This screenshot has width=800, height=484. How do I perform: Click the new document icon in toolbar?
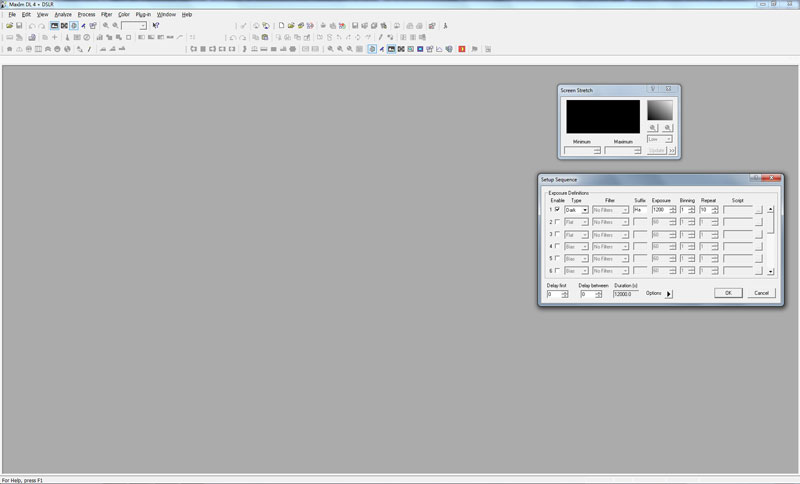(281, 25)
